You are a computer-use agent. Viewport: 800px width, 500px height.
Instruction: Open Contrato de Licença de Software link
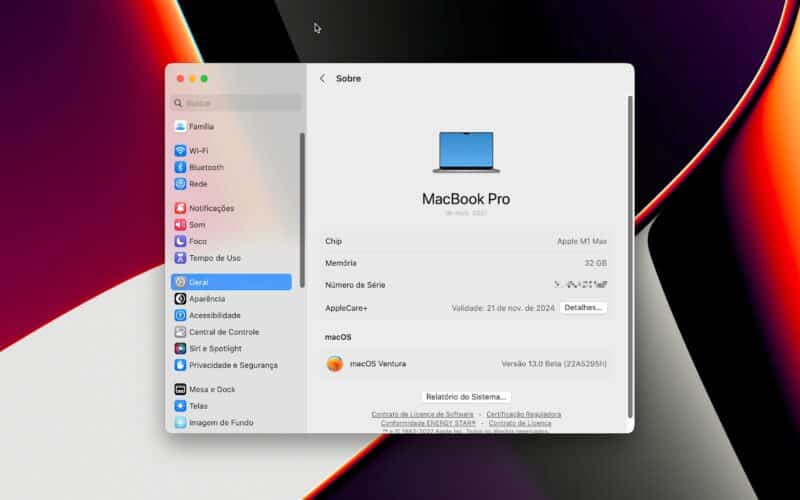pyautogui.click(x=422, y=414)
